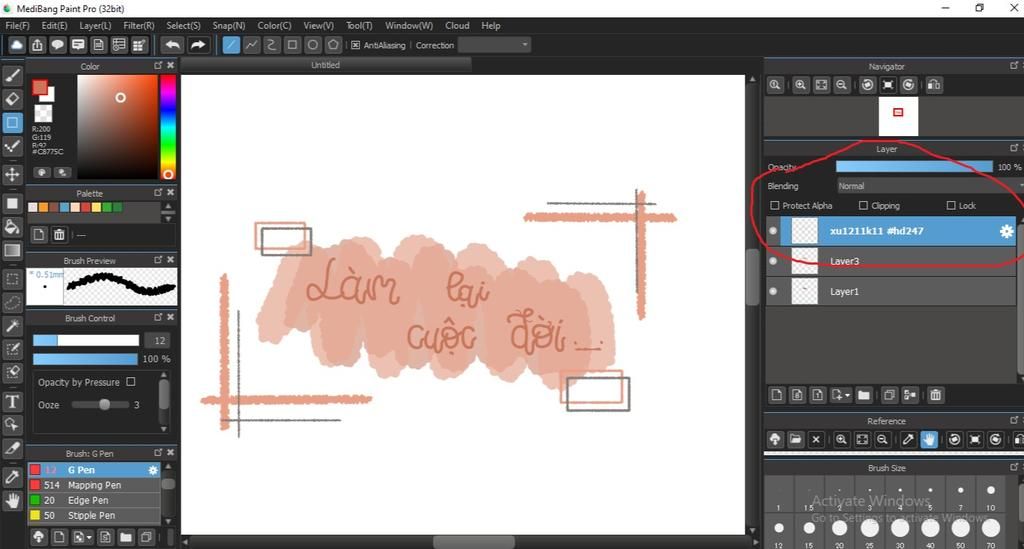Image resolution: width=1024 pixels, height=549 pixels.
Task: Zoom in using Navigator magnifier plus icon
Action: [x=801, y=85]
